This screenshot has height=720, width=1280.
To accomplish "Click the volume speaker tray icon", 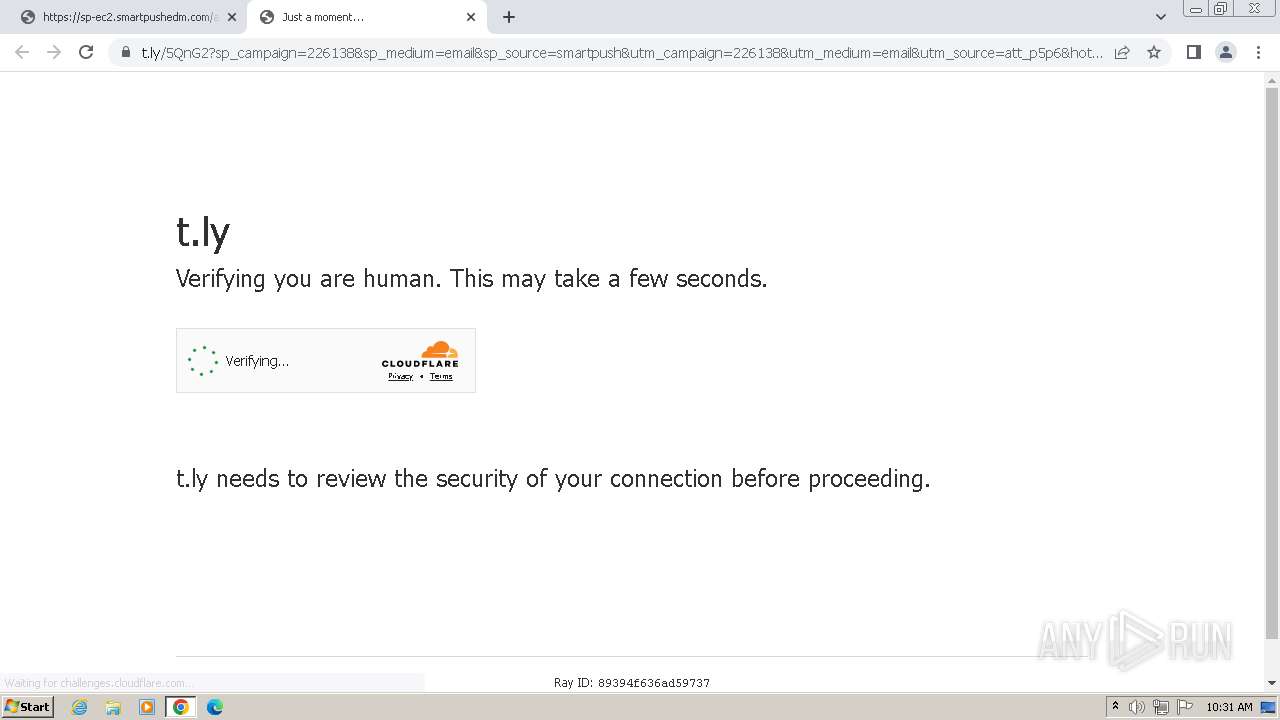I will pyautogui.click(x=1137, y=707).
